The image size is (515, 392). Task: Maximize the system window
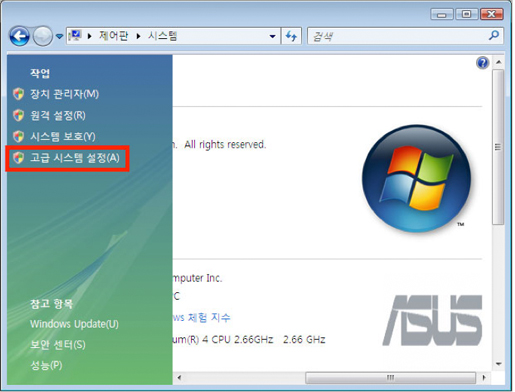tap(466, 14)
